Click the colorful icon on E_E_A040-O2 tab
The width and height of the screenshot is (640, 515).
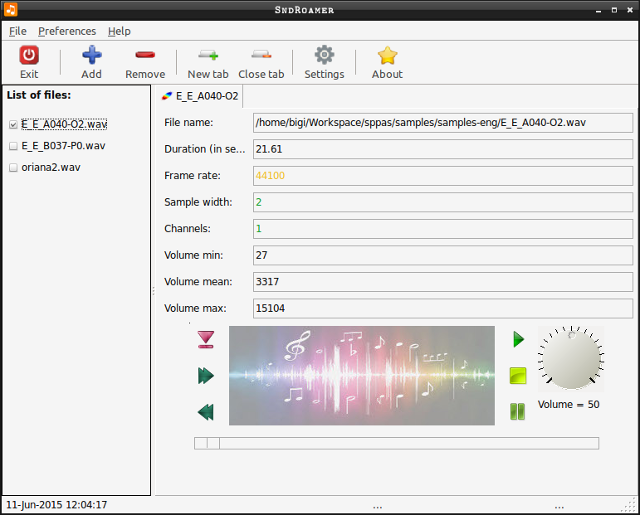tap(167, 96)
